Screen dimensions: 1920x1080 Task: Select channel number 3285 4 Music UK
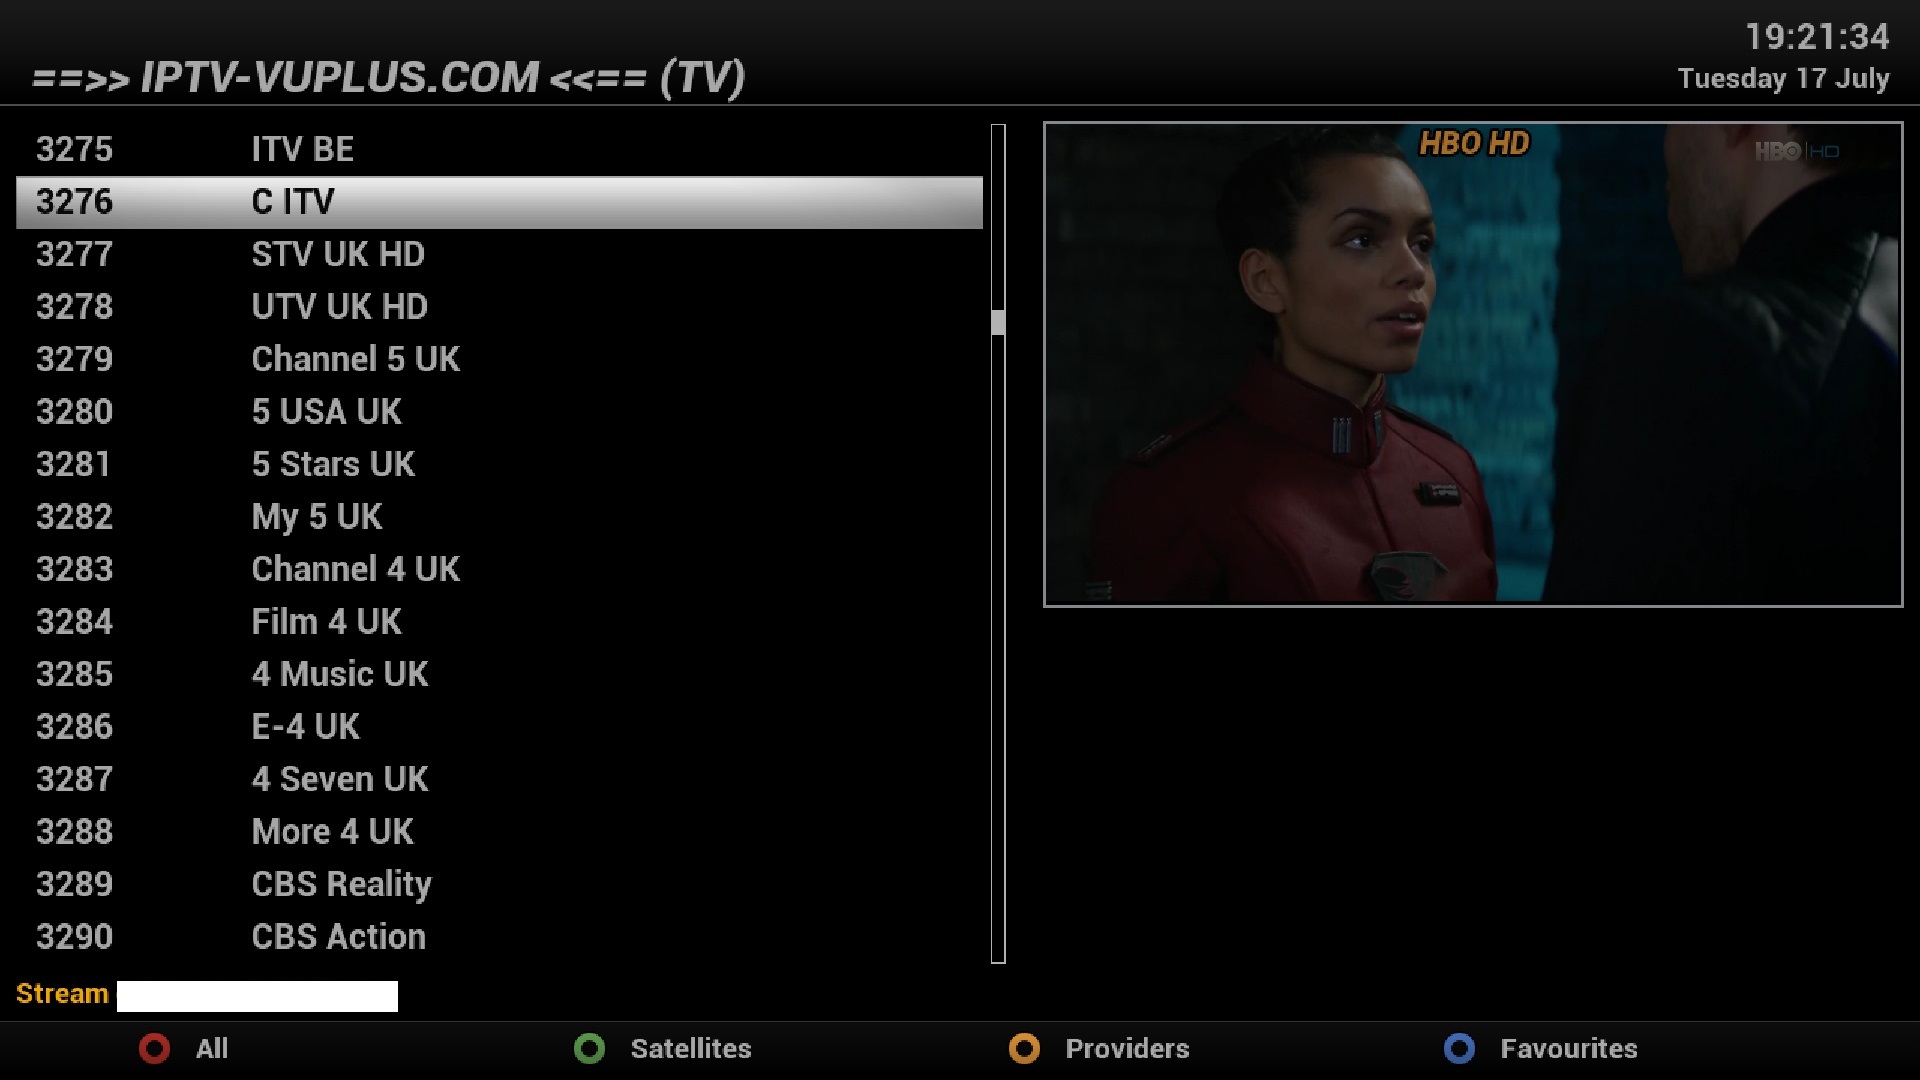[499, 674]
